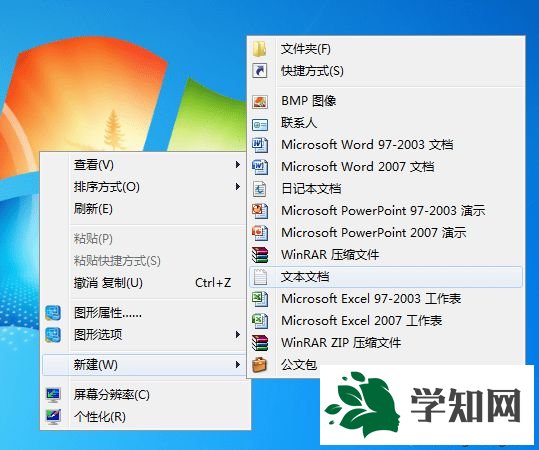Choose 刷新(E) from the context menu
Viewport: 539px width, 450px height.
(x=143, y=209)
